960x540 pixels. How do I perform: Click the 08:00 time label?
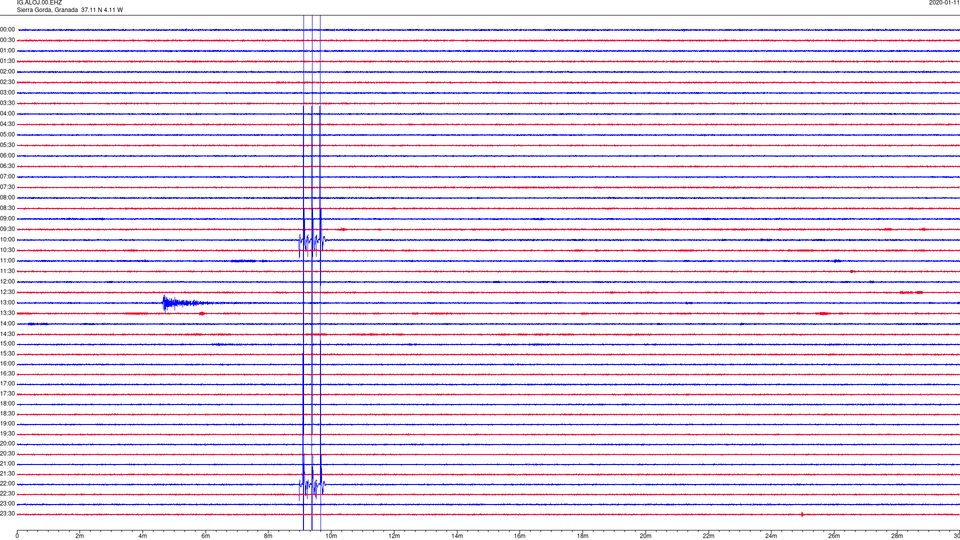(7, 198)
